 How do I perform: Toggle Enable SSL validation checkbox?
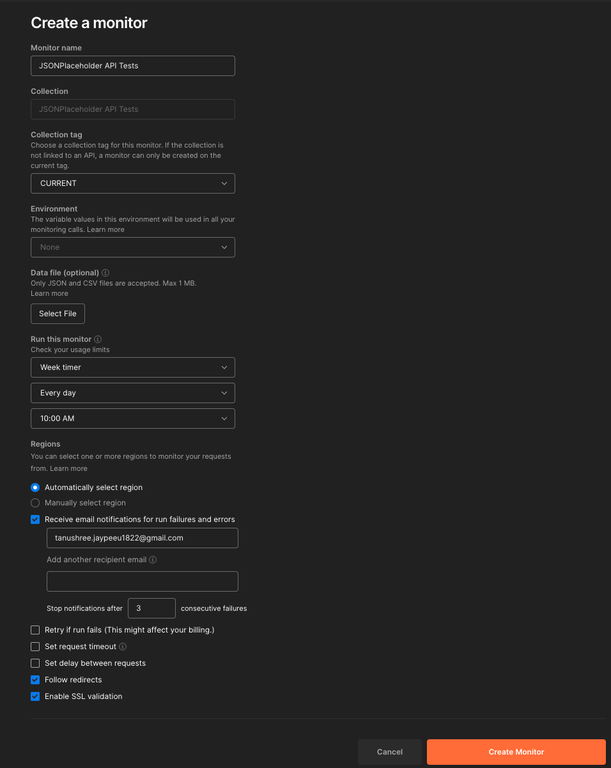tap(35, 696)
